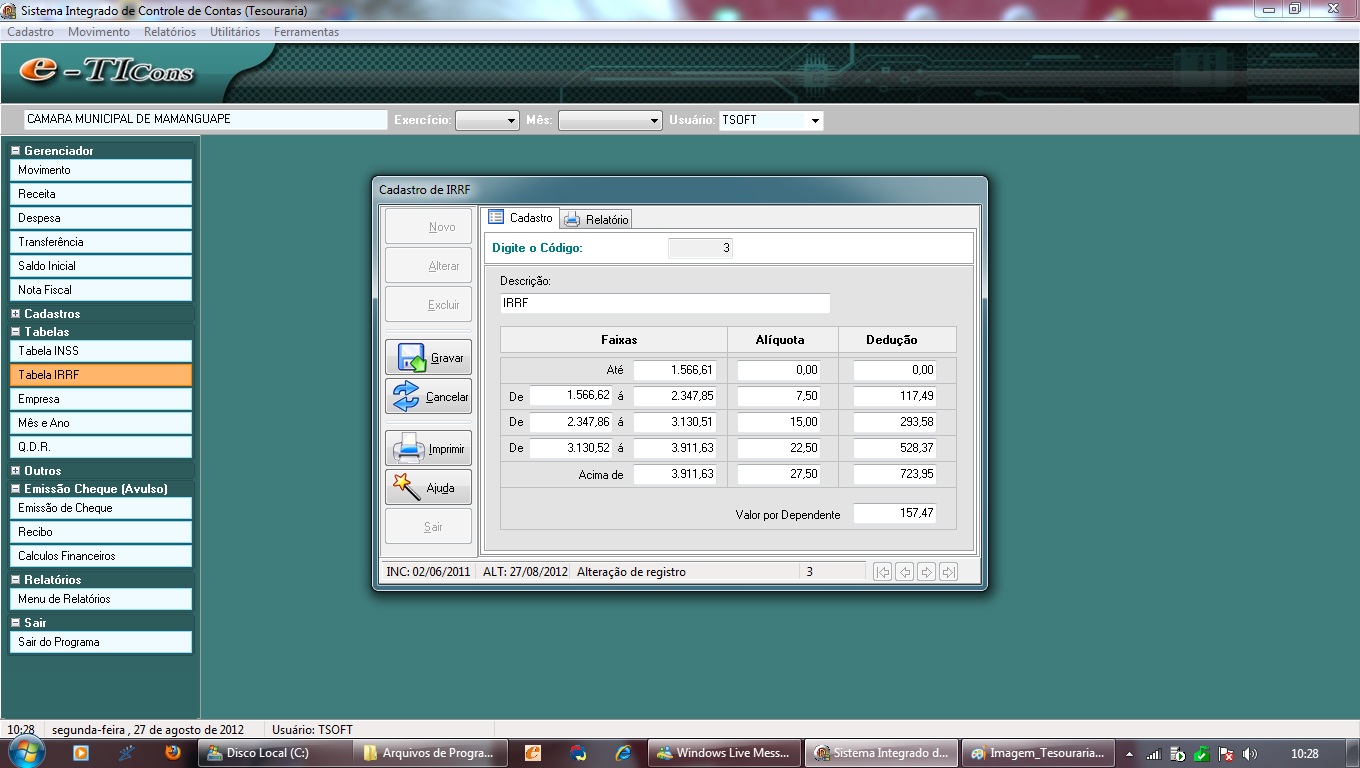The height and width of the screenshot is (768, 1360).
Task: Click the Imprimir printer button
Action: click(x=428, y=449)
